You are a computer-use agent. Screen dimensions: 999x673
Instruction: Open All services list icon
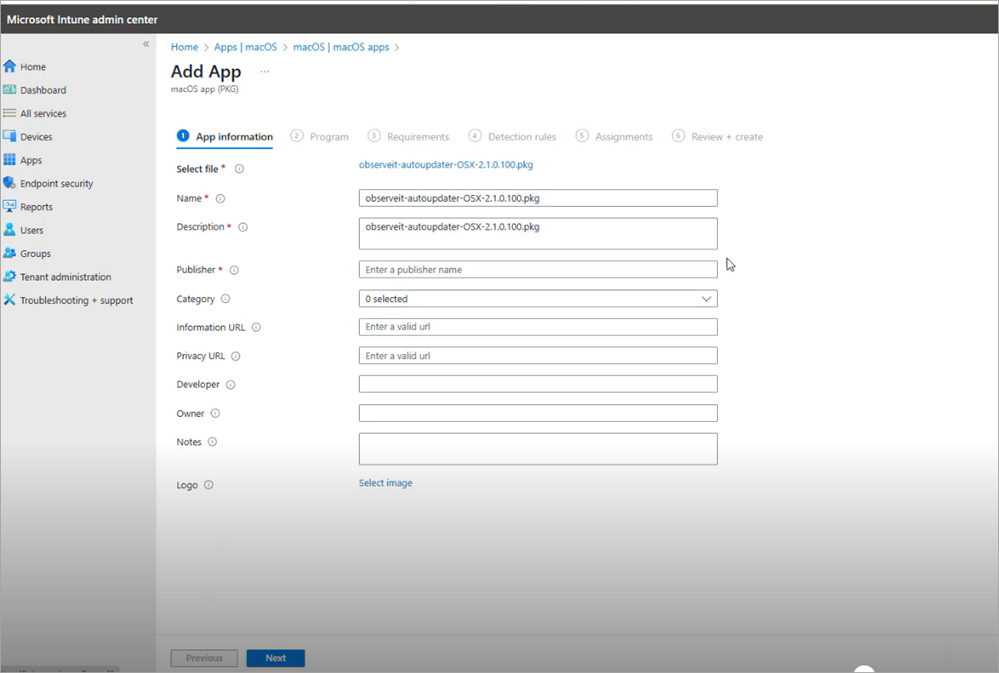[x=10, y=113]
